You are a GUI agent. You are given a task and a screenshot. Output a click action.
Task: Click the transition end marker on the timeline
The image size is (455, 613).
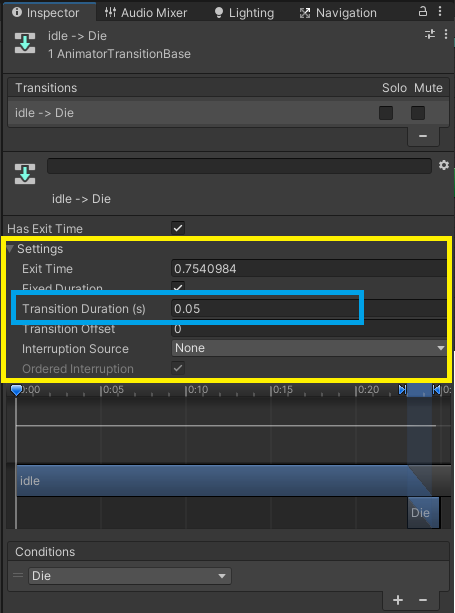click(x=436, y=389)
